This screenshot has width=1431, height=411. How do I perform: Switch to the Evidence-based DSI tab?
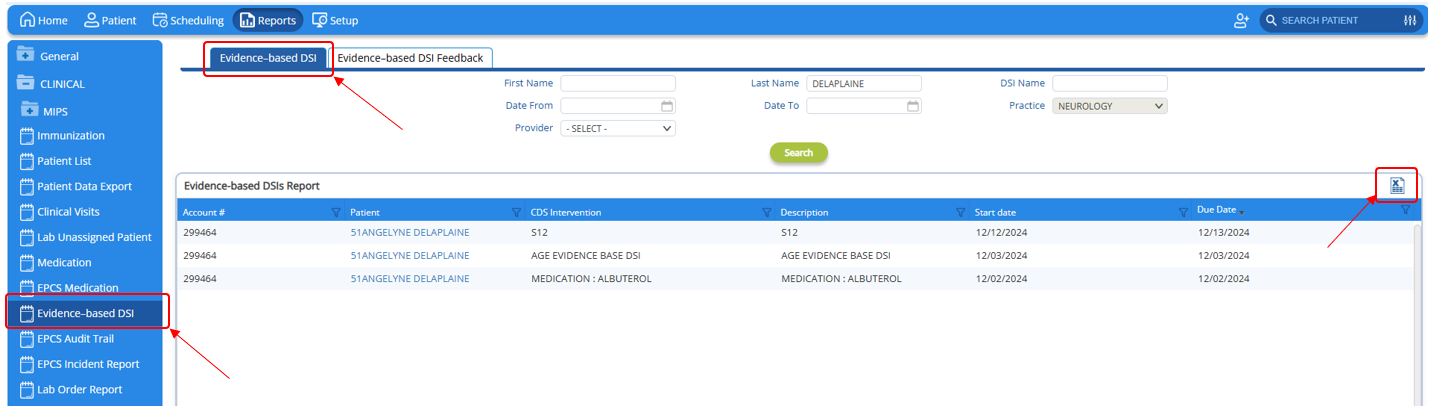point(268,58)
